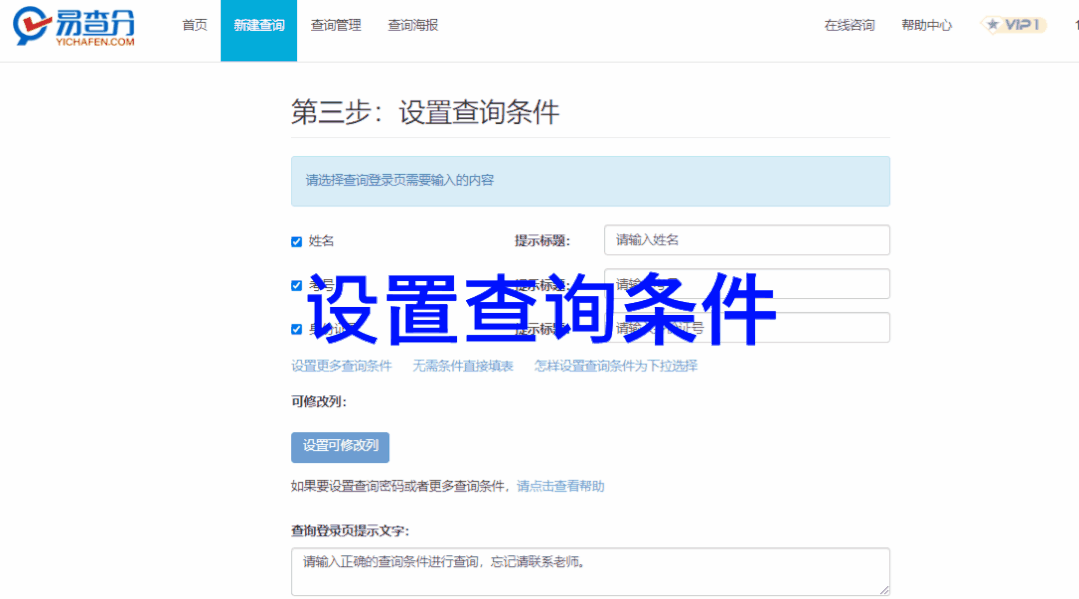Toggle the 身份证号 checkbox
Screen dimensions: 1079x599
click(x=297, y=329)
